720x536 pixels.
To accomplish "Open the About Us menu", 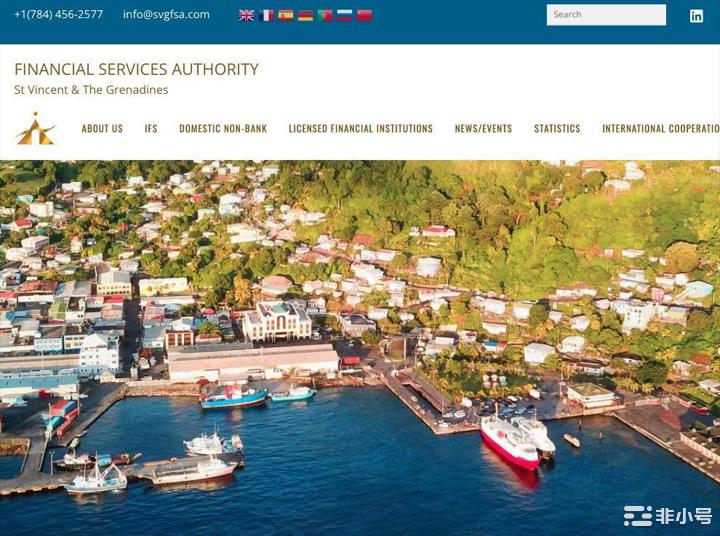I will coord(102,129).
